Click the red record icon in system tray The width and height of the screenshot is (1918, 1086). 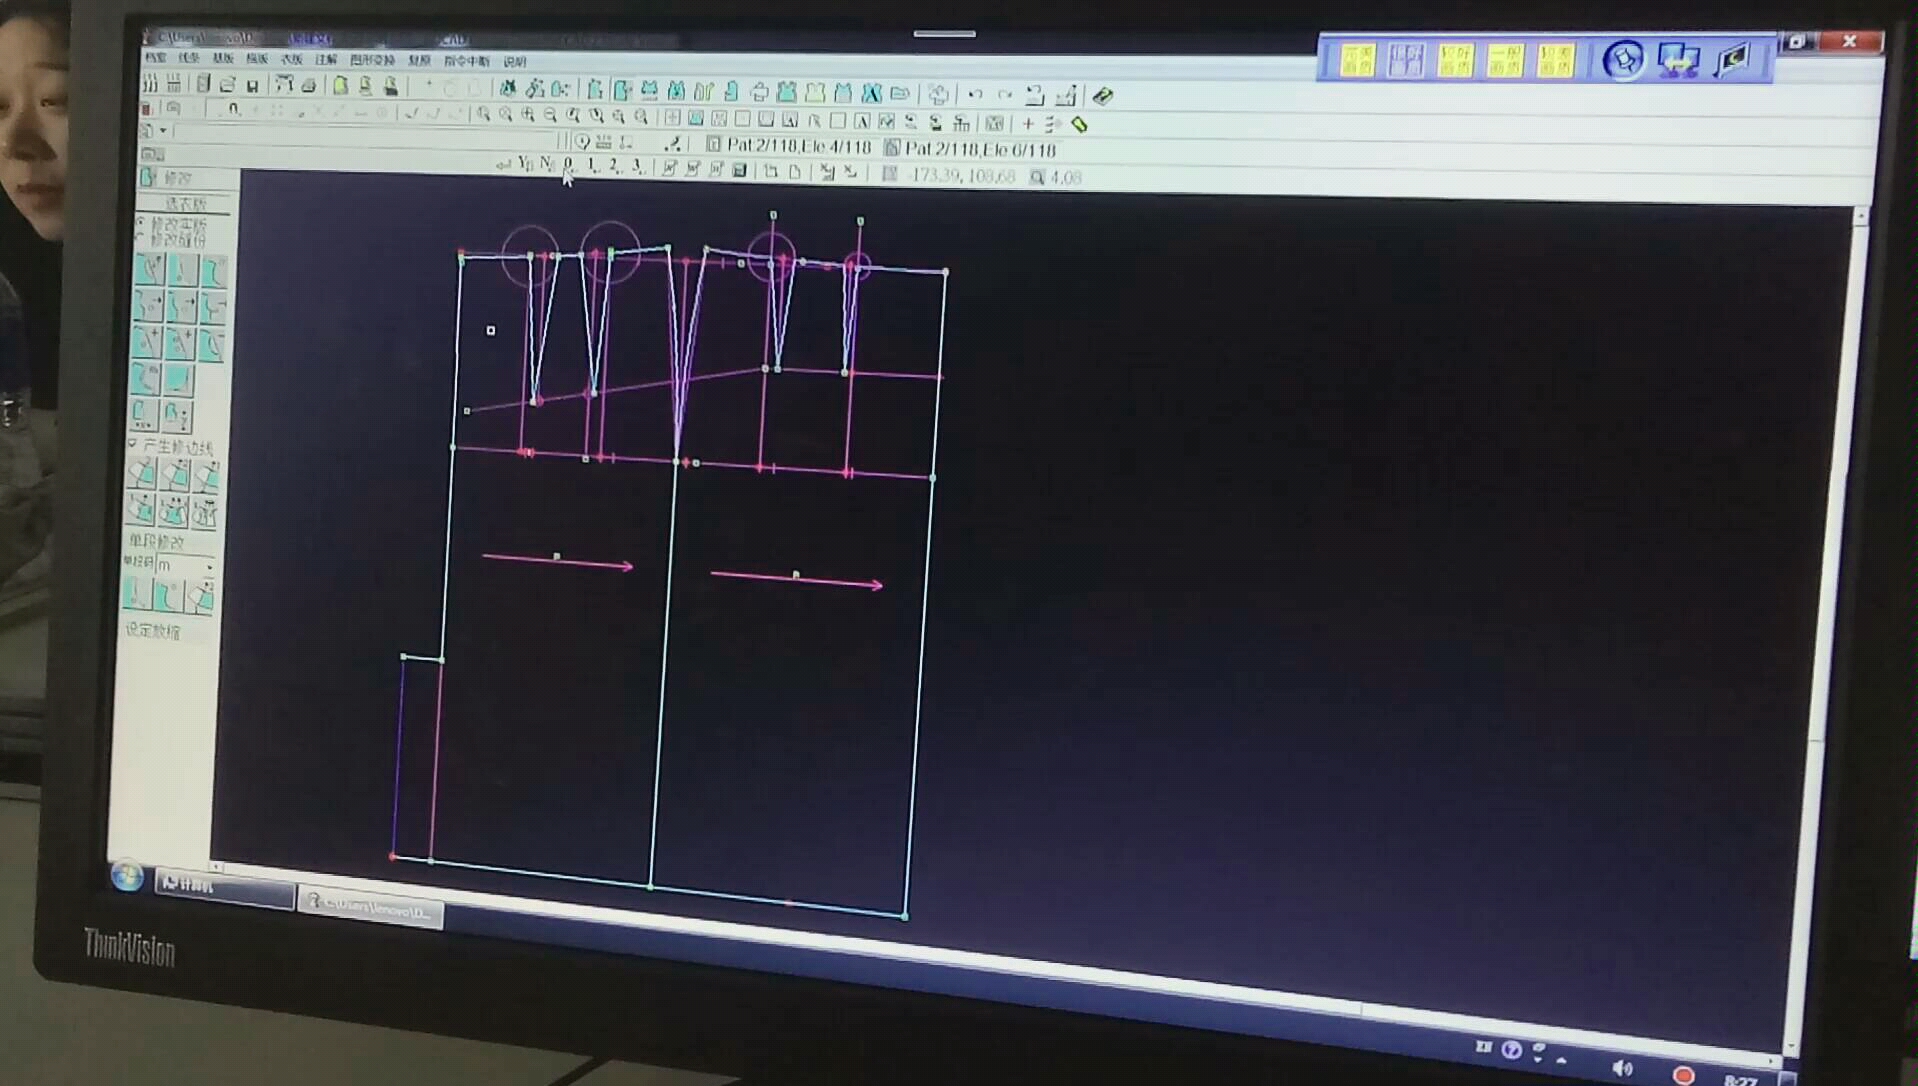coord(1683,1075)
